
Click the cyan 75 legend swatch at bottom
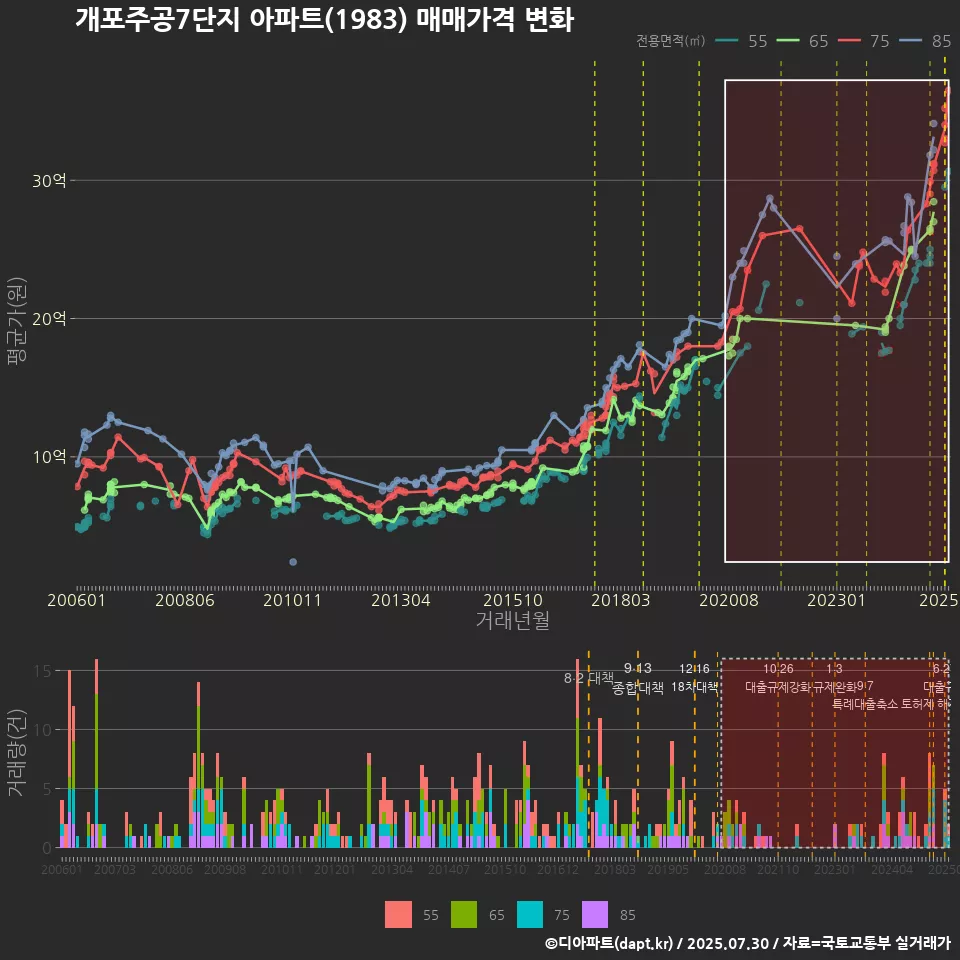(x=530, y=915)
